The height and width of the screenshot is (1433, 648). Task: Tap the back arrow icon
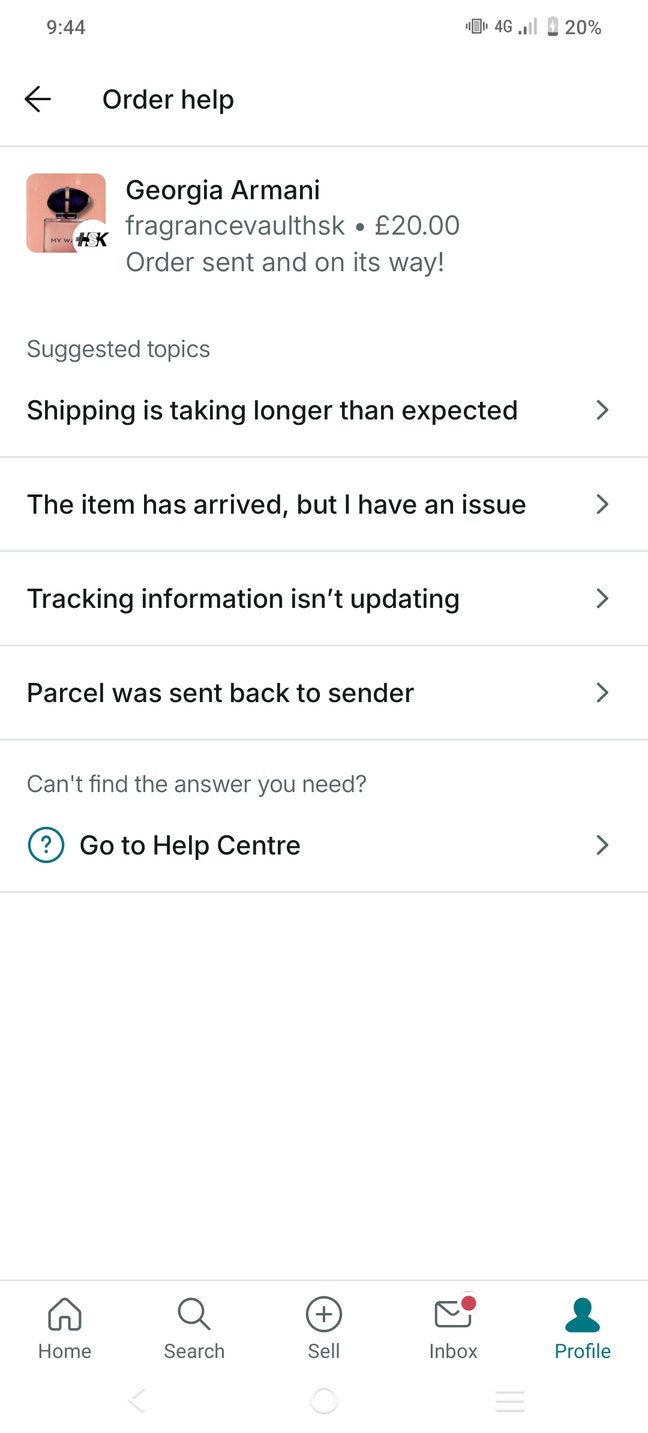coord(38,99)
